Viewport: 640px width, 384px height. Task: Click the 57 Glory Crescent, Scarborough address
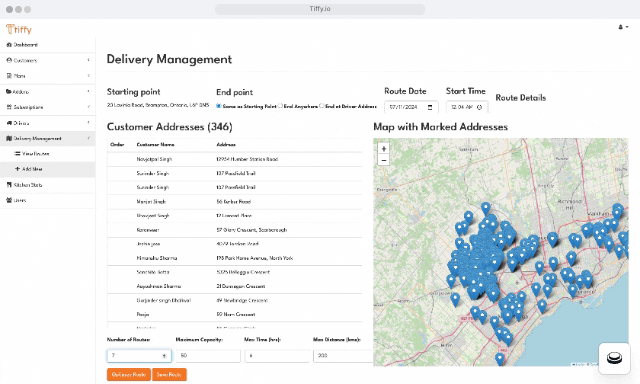[x=251, y=230]
